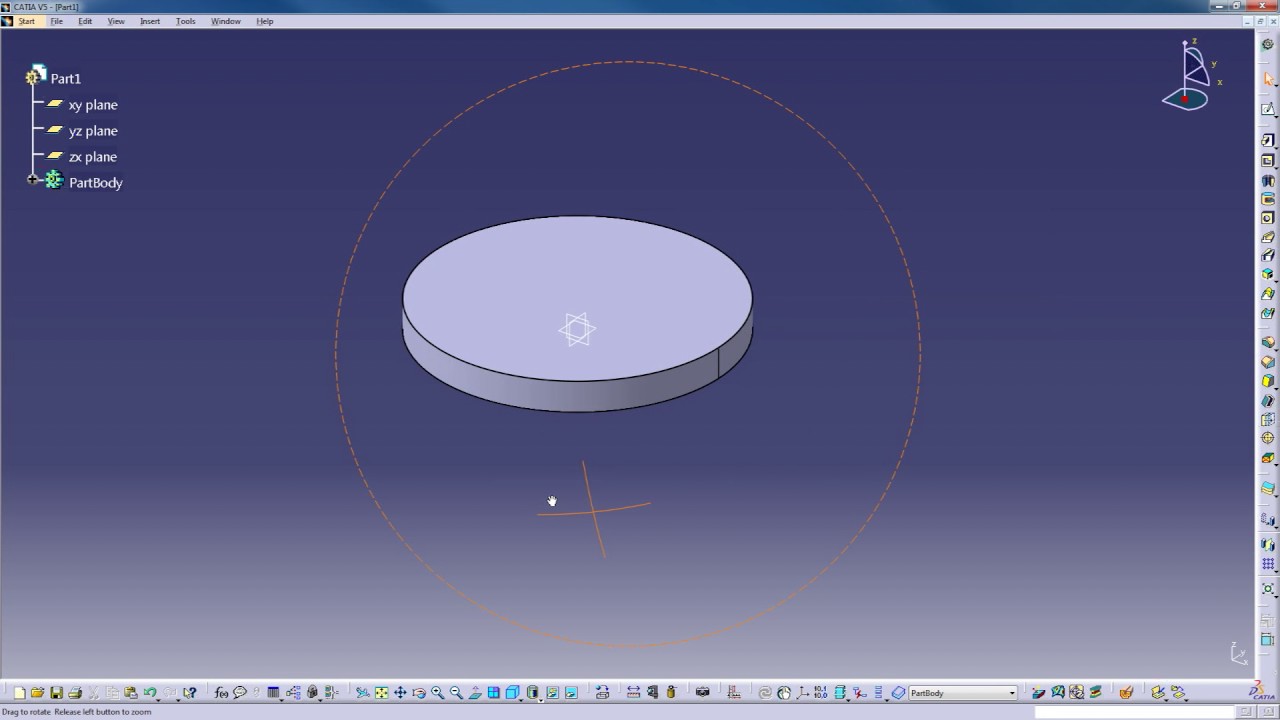Open the View menu
1280x720 pixels.
116,21
